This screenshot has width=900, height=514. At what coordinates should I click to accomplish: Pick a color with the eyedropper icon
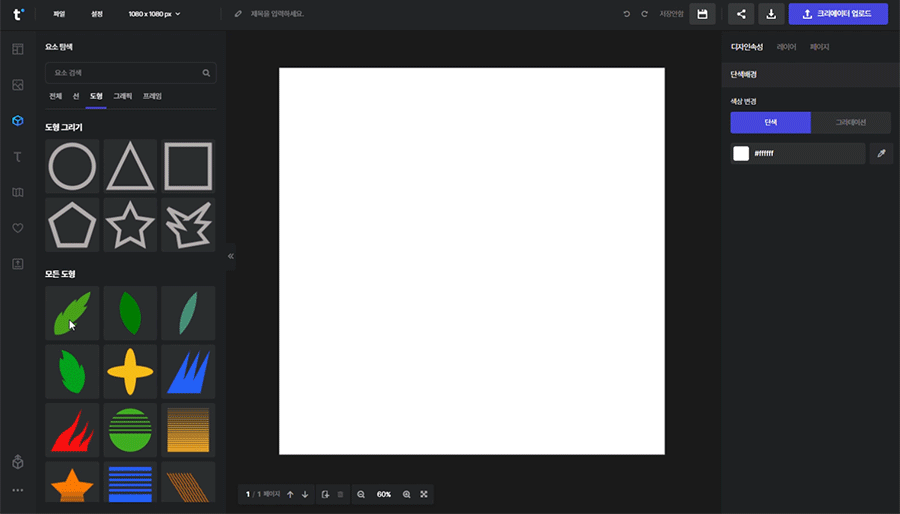tap(881, 153)
